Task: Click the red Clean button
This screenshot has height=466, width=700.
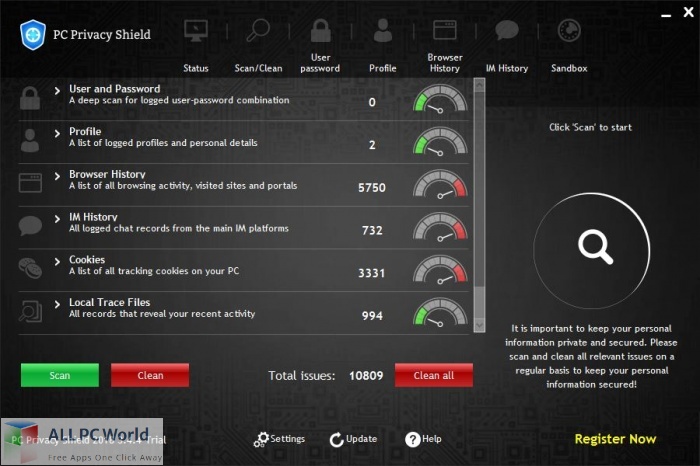Action: [150, 375]
